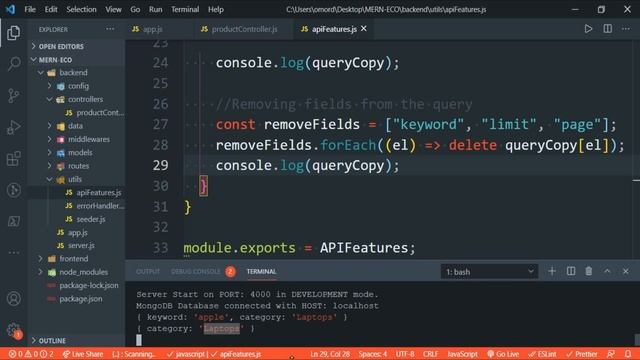Close the terminal panel

(625, 271)
